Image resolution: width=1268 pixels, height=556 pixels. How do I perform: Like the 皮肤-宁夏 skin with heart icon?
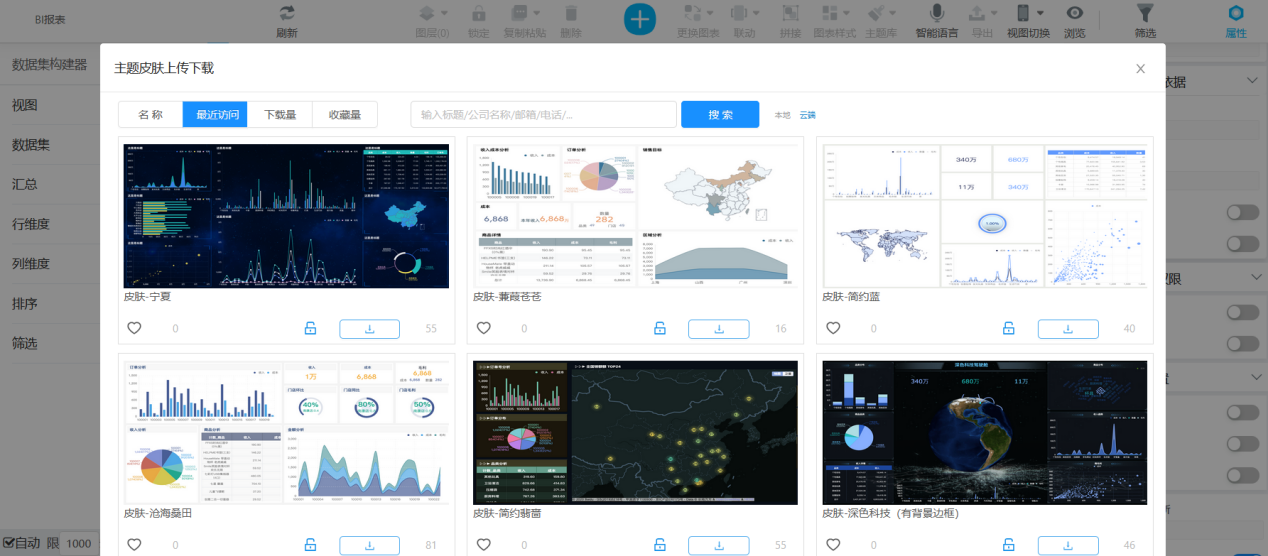click(133, 328)
